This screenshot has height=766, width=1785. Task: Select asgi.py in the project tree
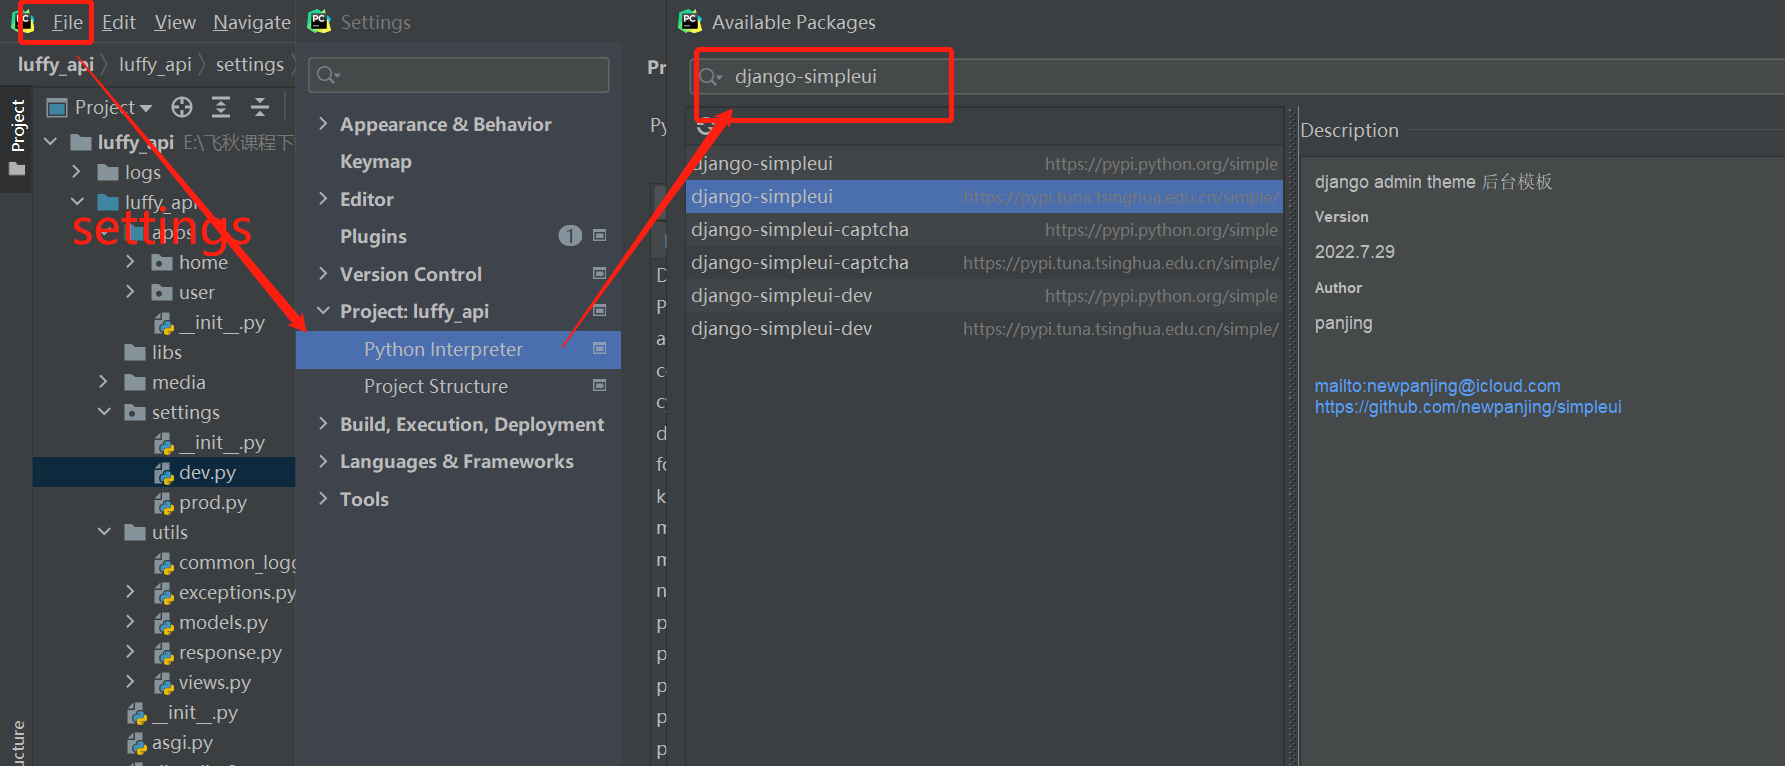pos(182,742)
